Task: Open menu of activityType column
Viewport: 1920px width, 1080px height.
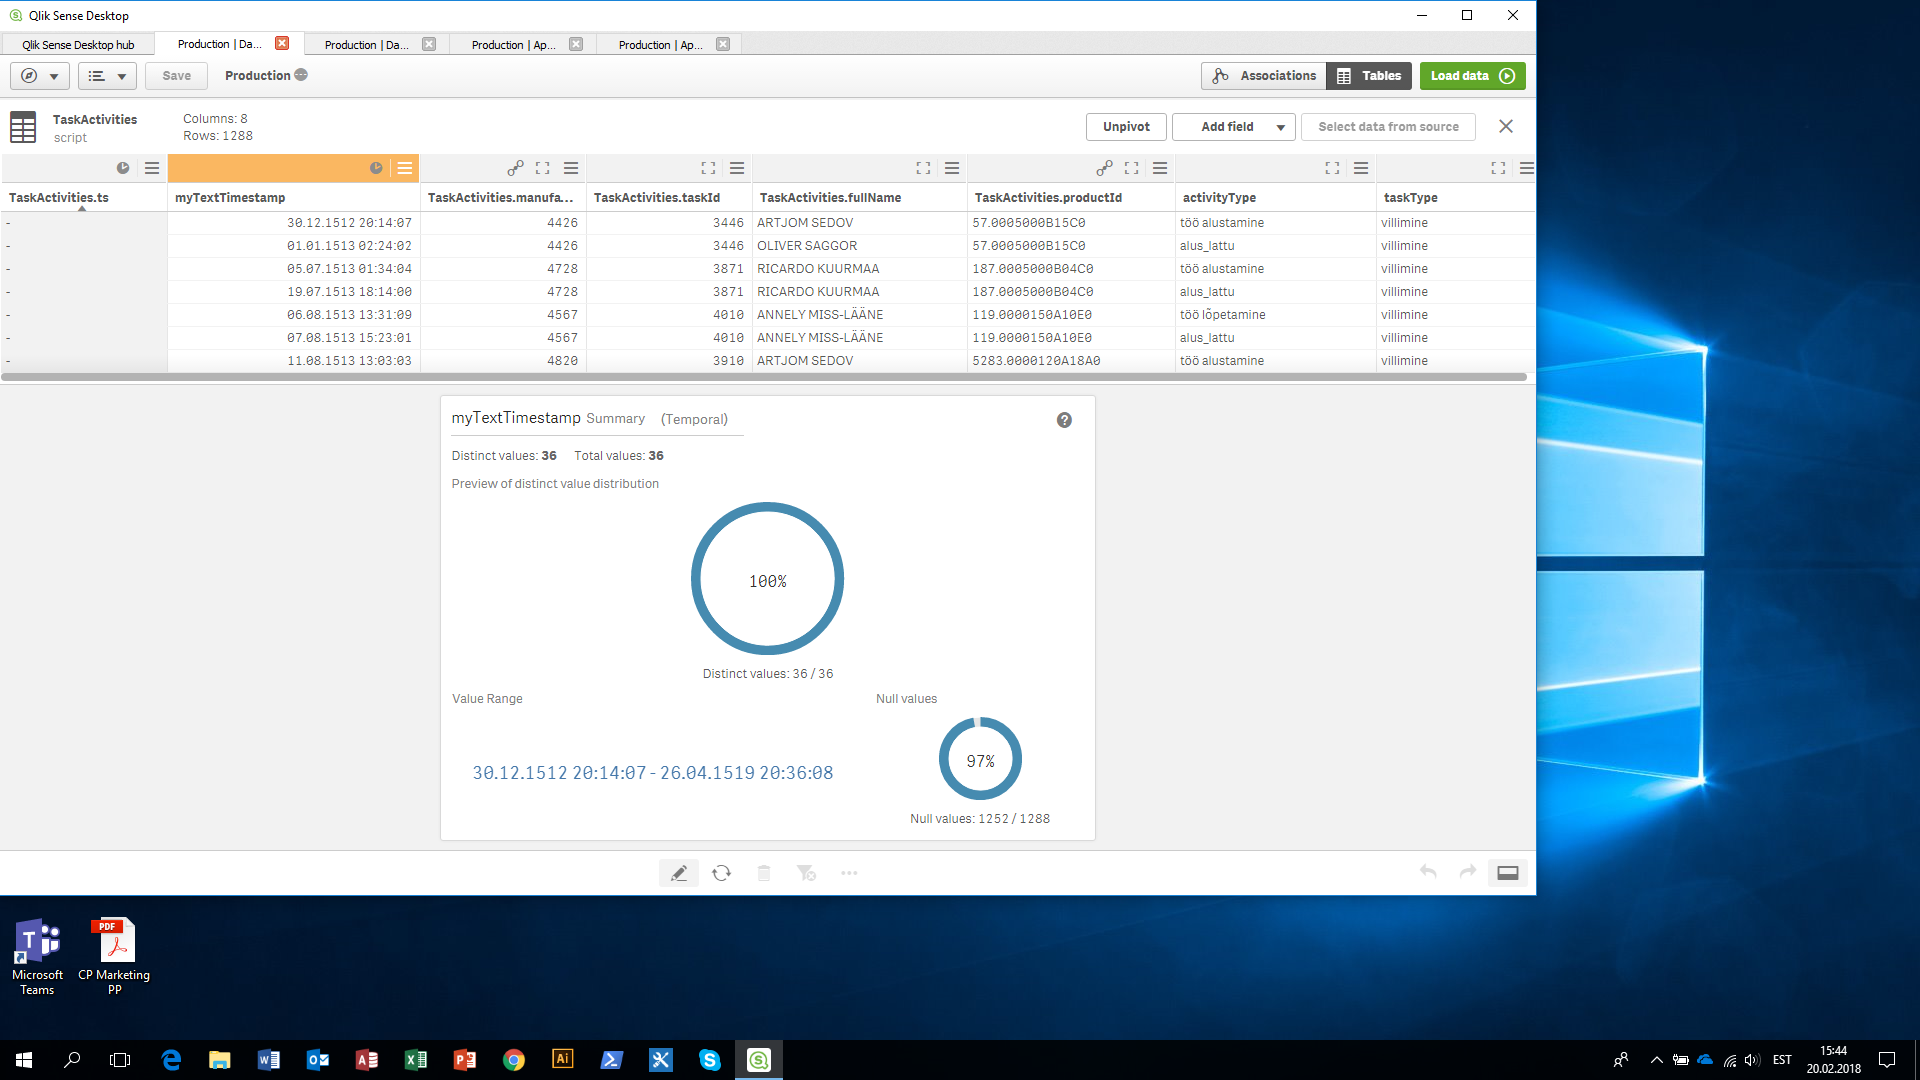Action: click(x=1361, y=168)
